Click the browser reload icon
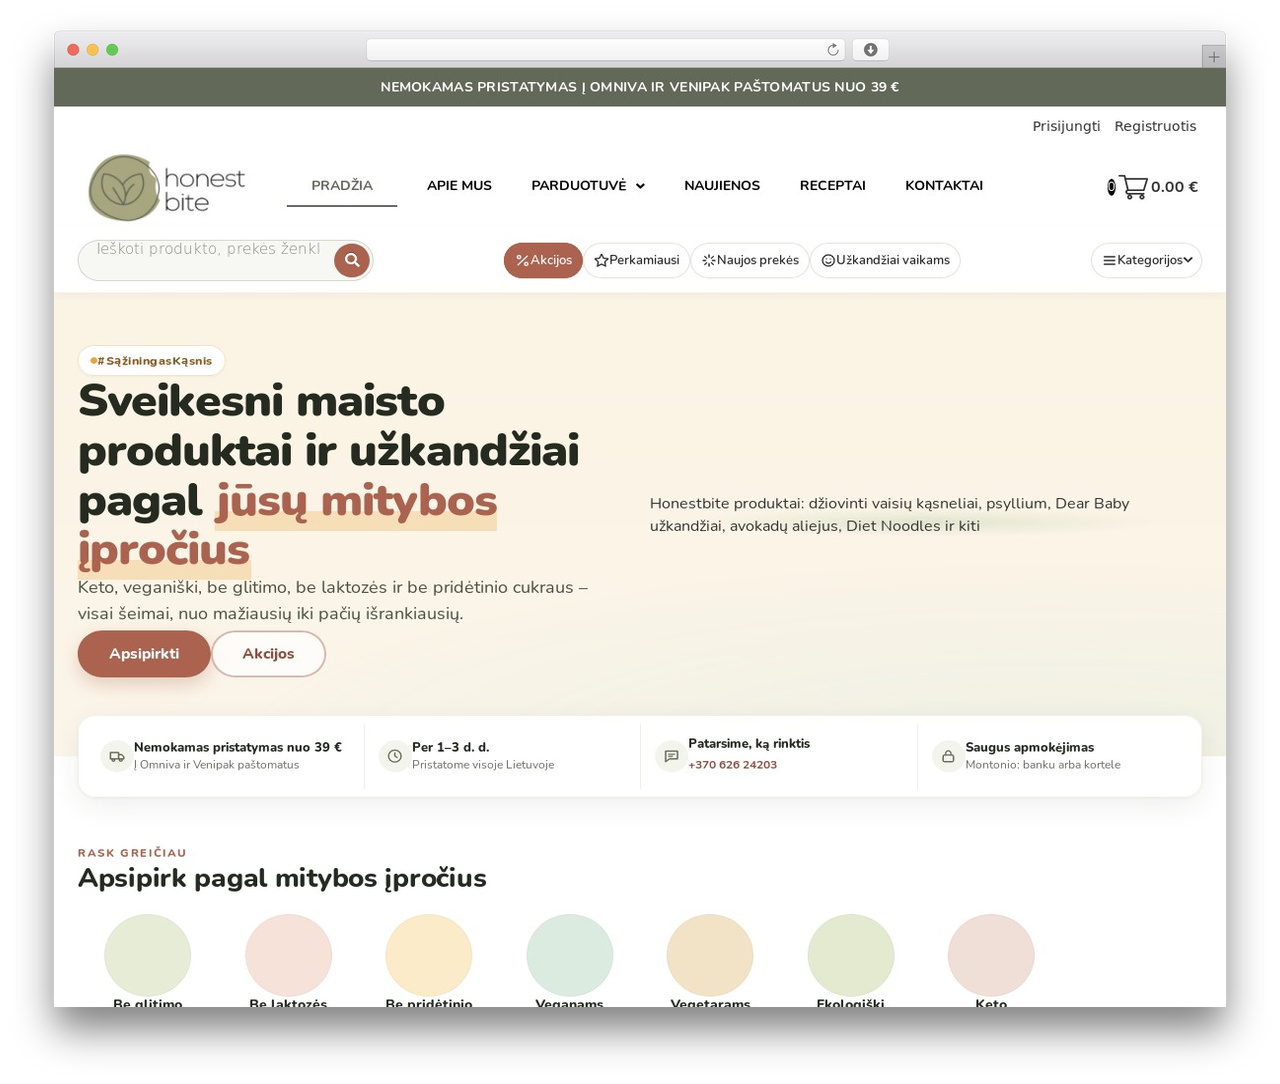1280x1084 pixels. (x=833, y=50)
